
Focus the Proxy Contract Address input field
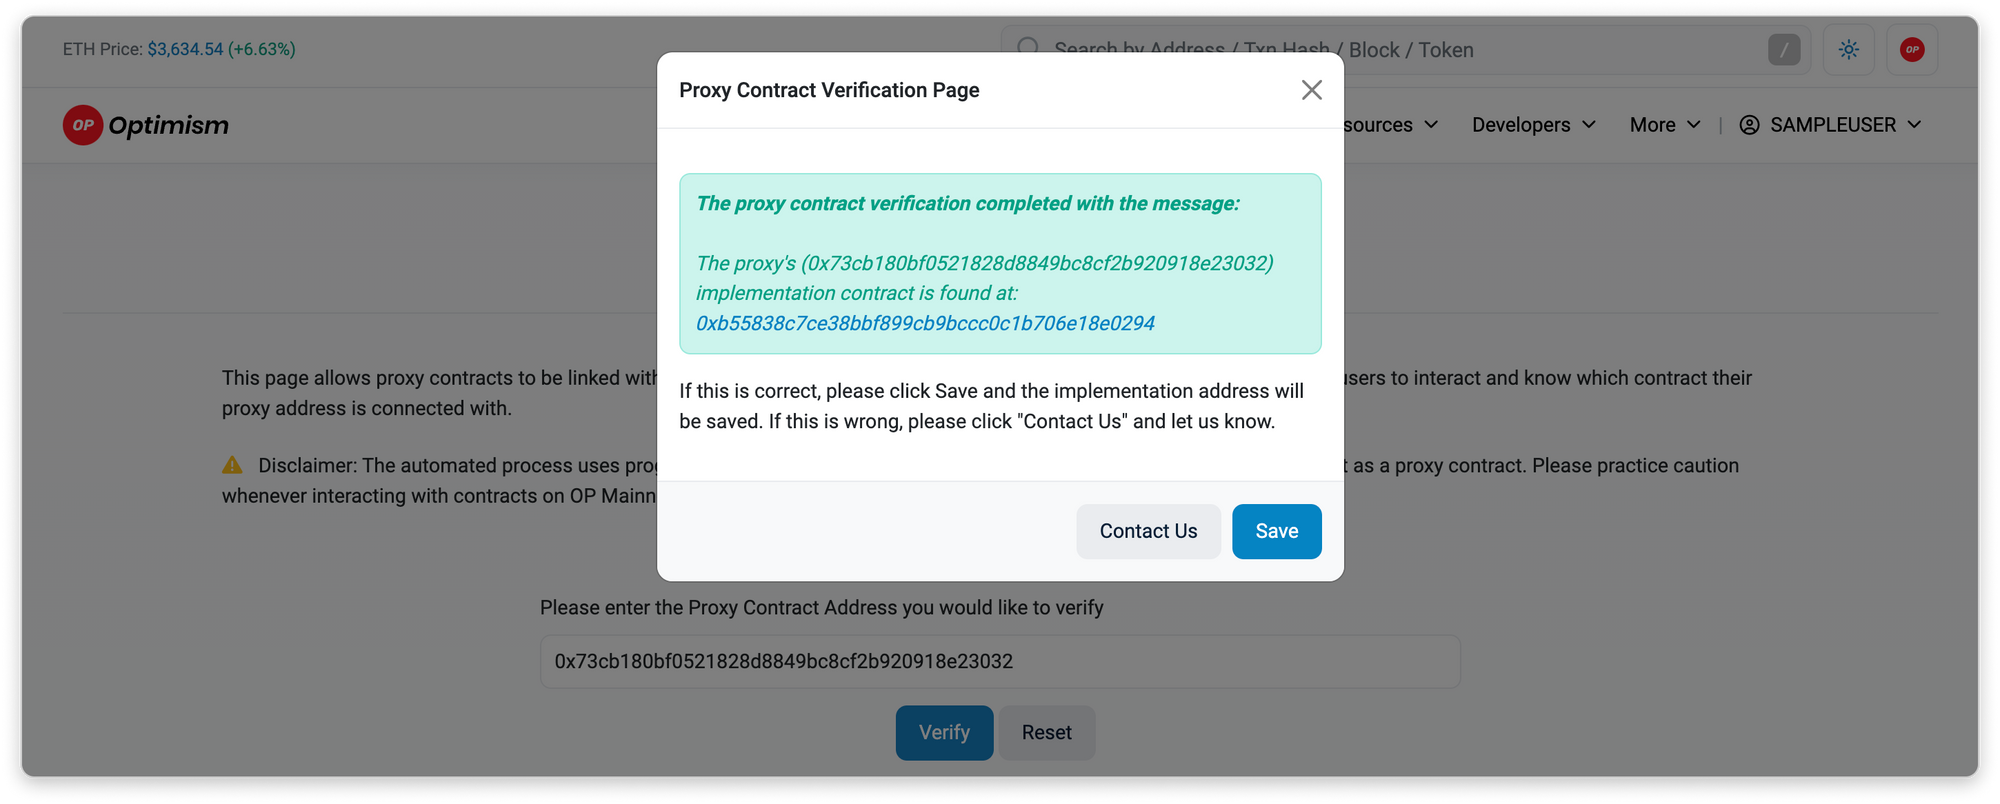[x=1000, y=661]
